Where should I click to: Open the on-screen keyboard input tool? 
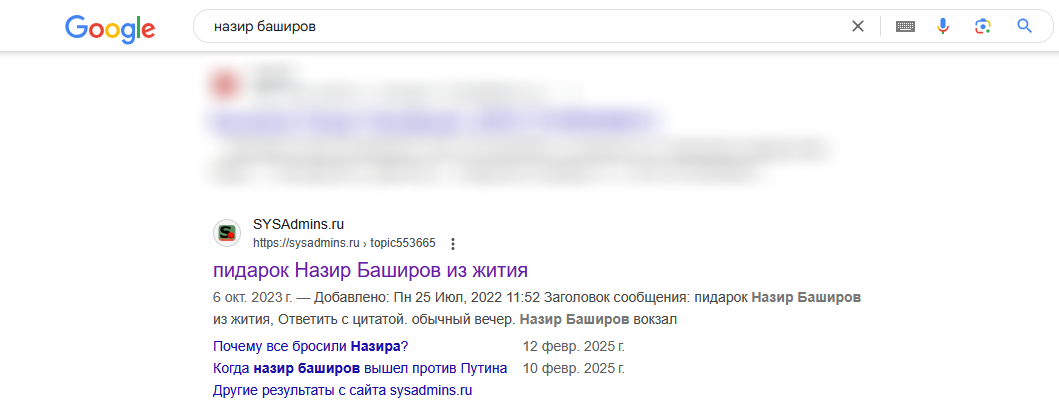906,26
